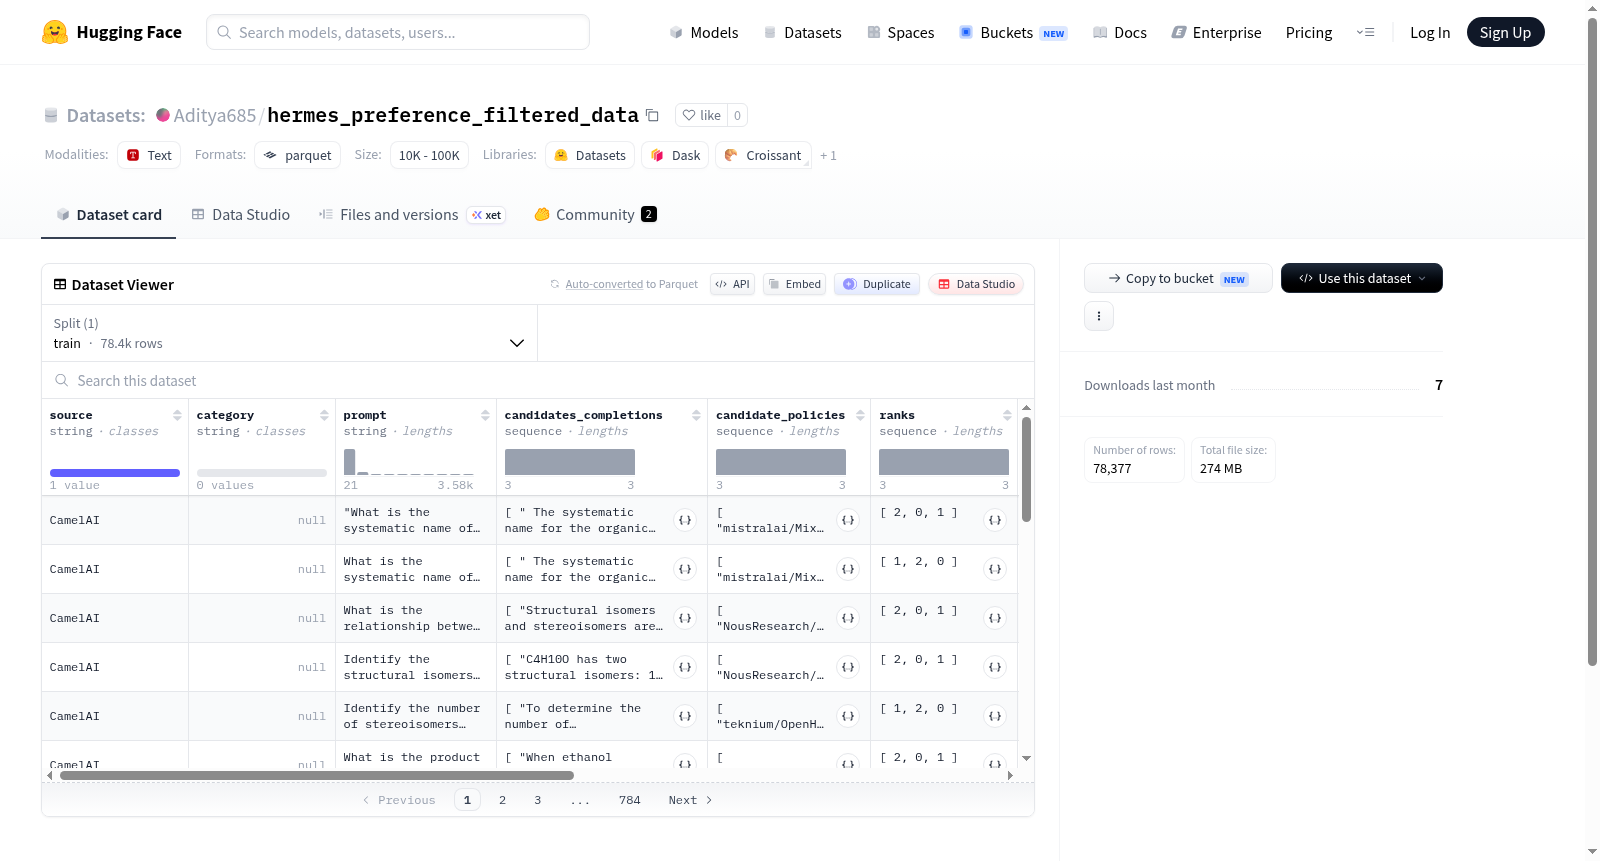
Task: Click the prompt lengths histogram
Action: pos(409,462)
